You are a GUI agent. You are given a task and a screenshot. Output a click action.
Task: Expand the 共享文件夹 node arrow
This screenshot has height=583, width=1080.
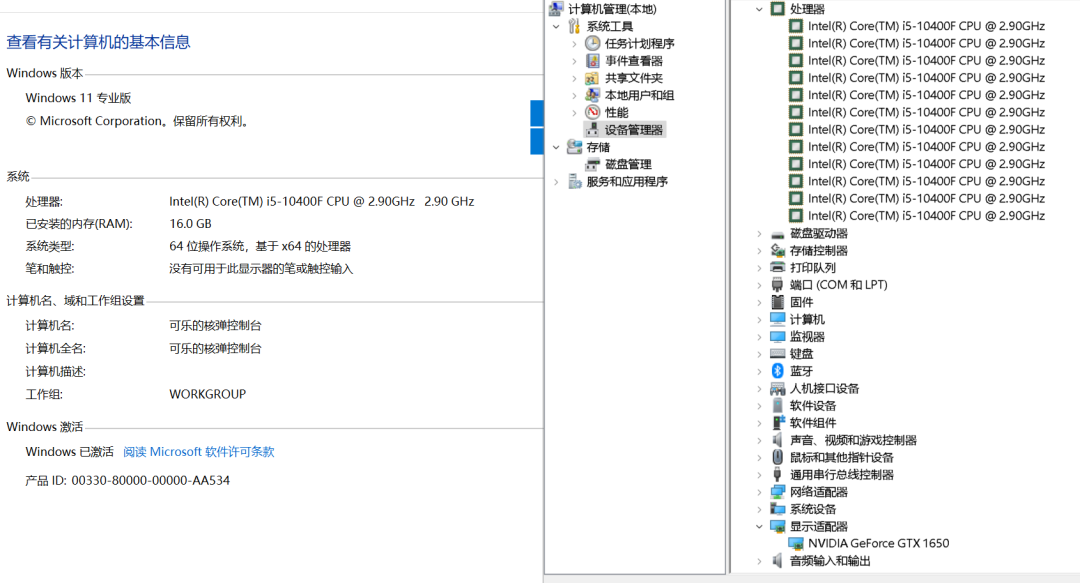[x=574, y=78]
